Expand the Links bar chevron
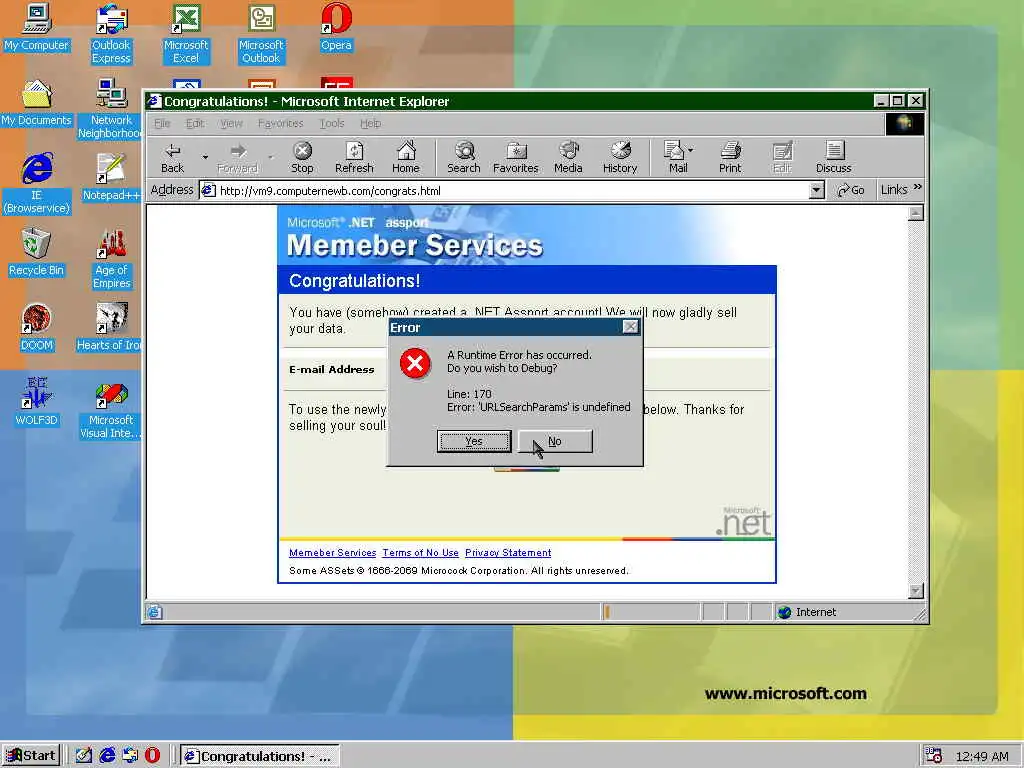This screenshot has height=768, width=1024. [918, 188]
